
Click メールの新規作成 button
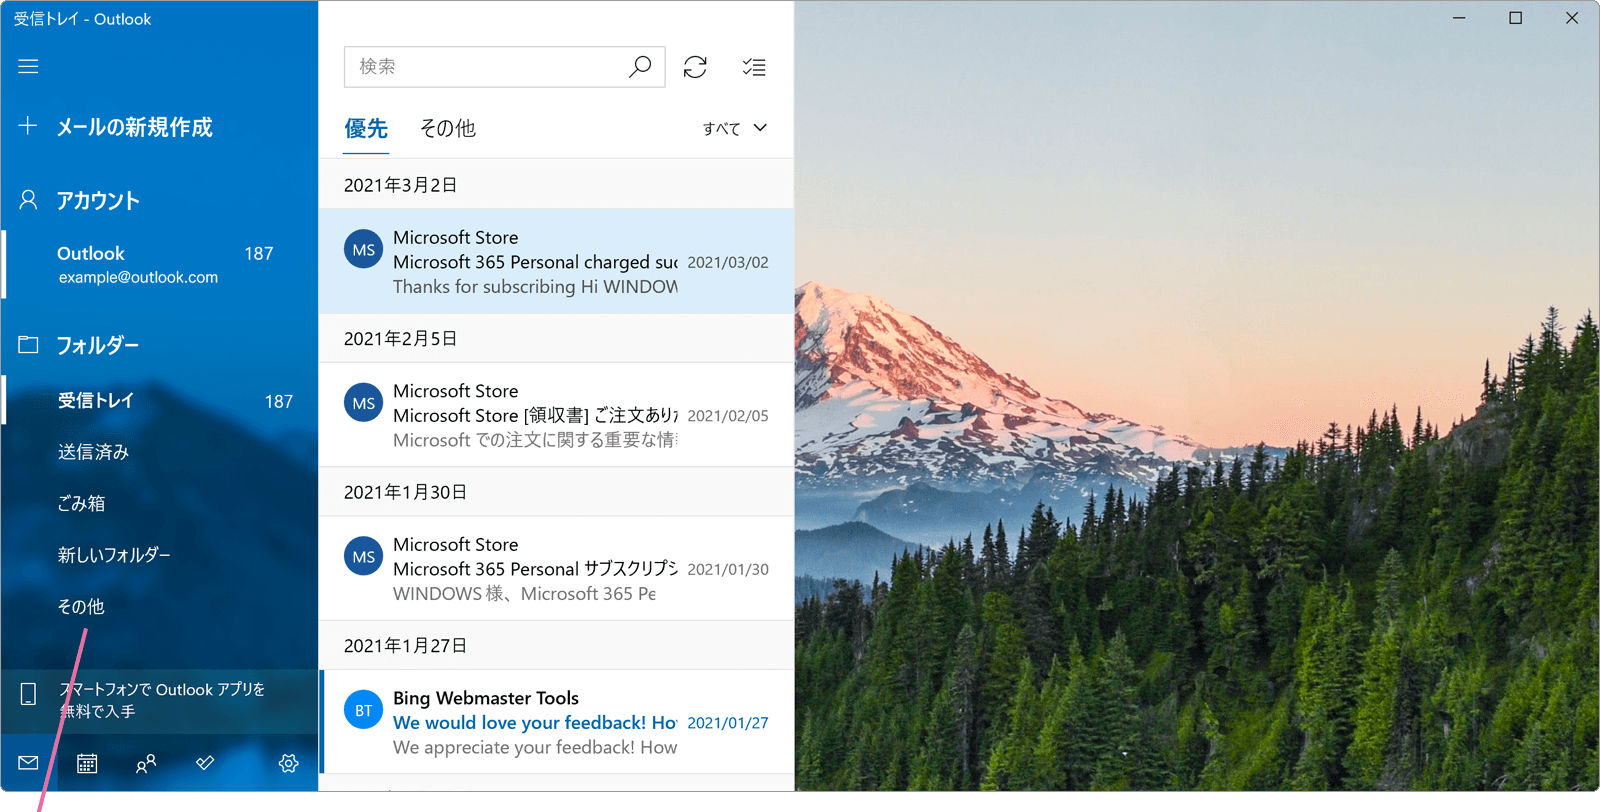pos(134,127)
